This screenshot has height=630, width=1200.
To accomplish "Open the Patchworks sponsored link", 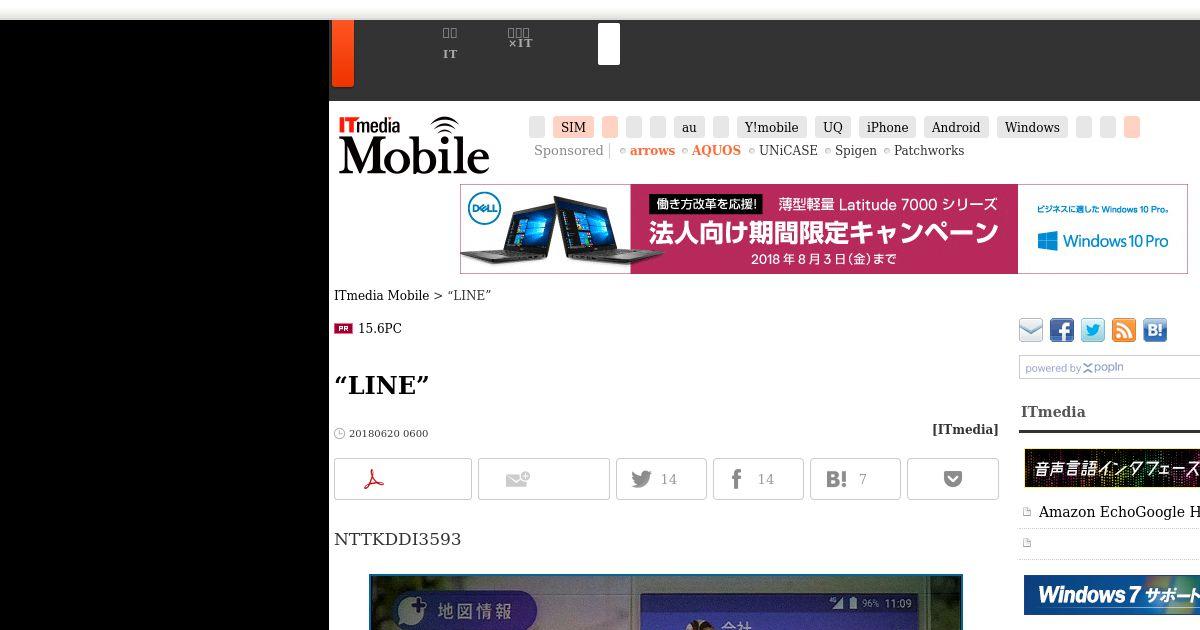I will pyautogui.click(x=929, y=150).
